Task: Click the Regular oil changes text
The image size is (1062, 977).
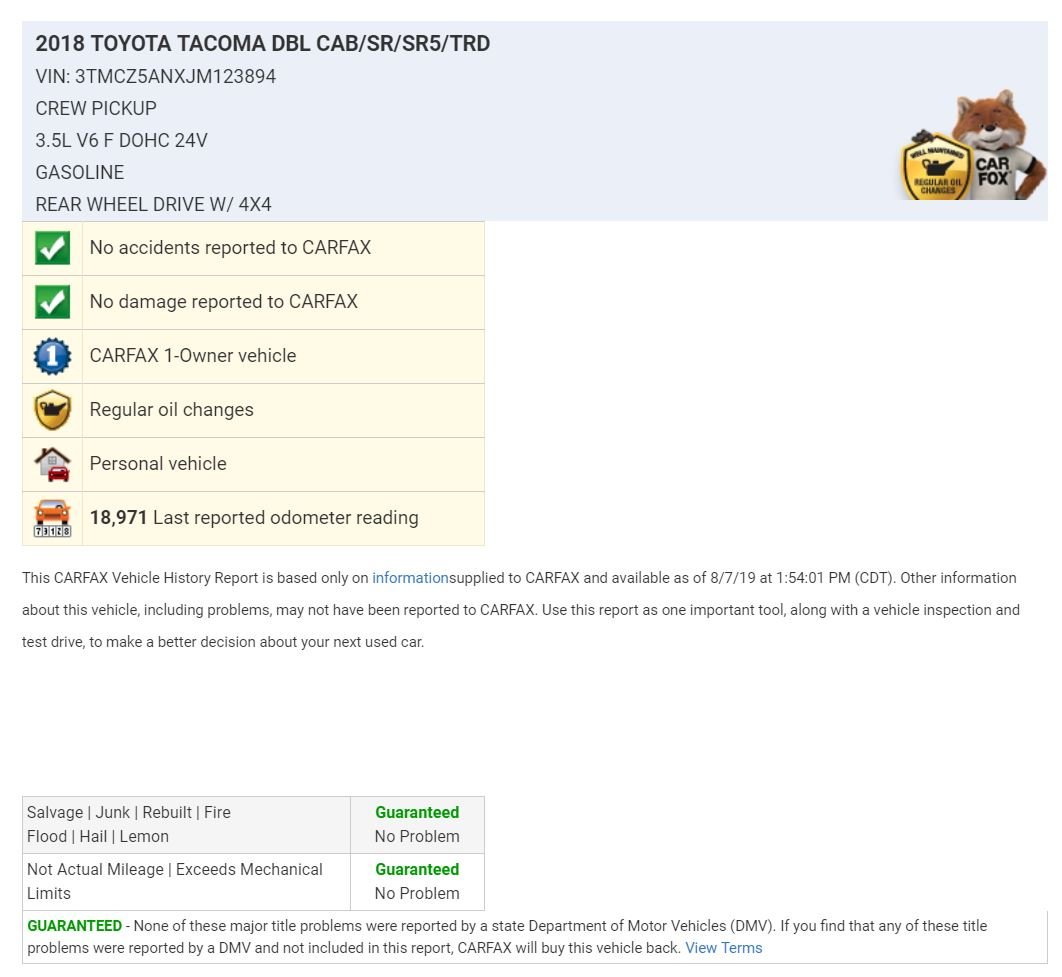Action: (x=171, y=410)
